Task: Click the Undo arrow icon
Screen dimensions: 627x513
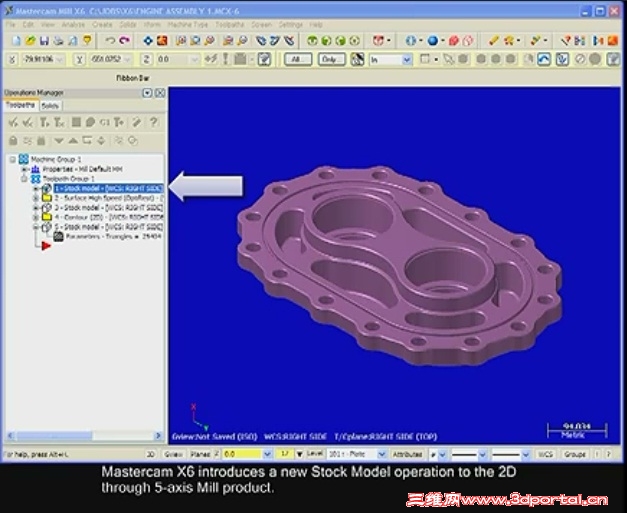Action: 110,40
